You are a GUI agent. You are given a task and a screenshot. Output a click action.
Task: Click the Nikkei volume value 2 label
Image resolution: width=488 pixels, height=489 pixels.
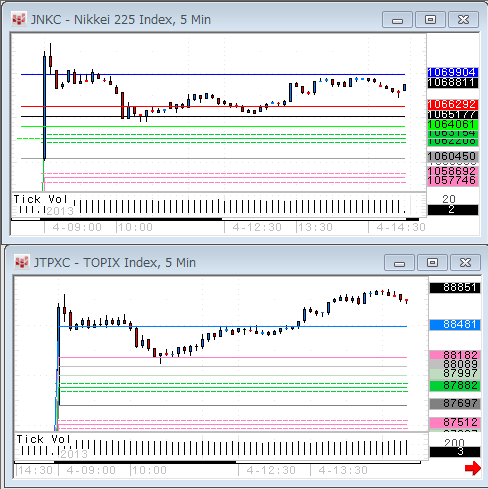click(x=453, y=210)
